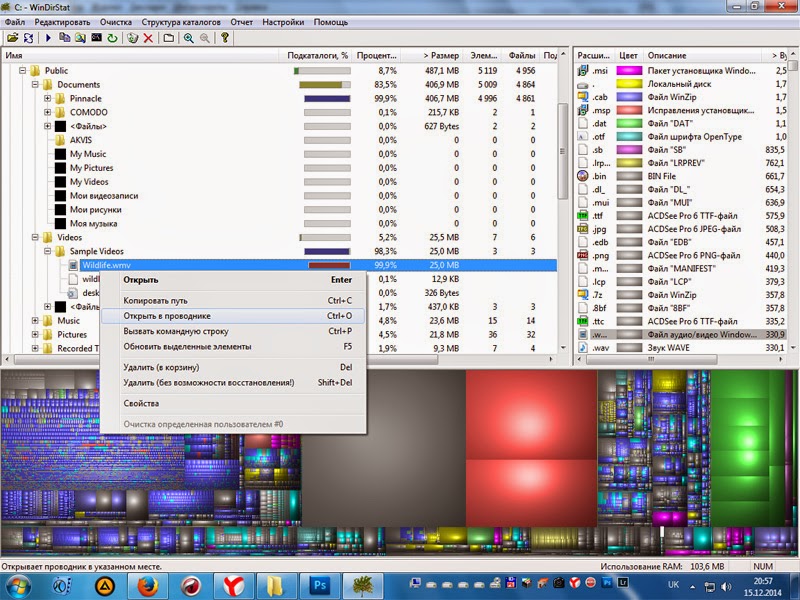Sort by the Имя column header

click(x=140, y=55)
